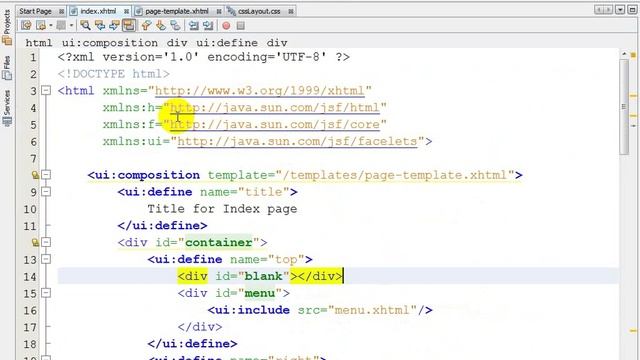Click the www.w3.org/1999/xhtml link
640x360 pixels.
pyautogui.click(x=260, y=91)
